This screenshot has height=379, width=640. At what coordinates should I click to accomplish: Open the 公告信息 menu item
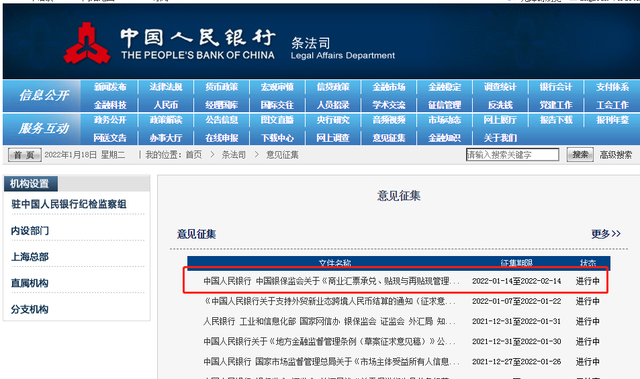pyautogui.click(x=222, y=120)
